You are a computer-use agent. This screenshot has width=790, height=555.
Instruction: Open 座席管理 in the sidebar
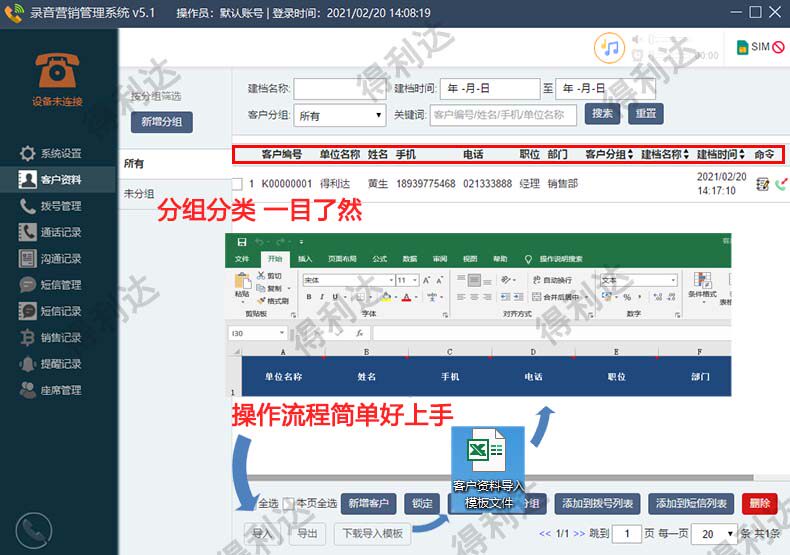coord(50,389)
